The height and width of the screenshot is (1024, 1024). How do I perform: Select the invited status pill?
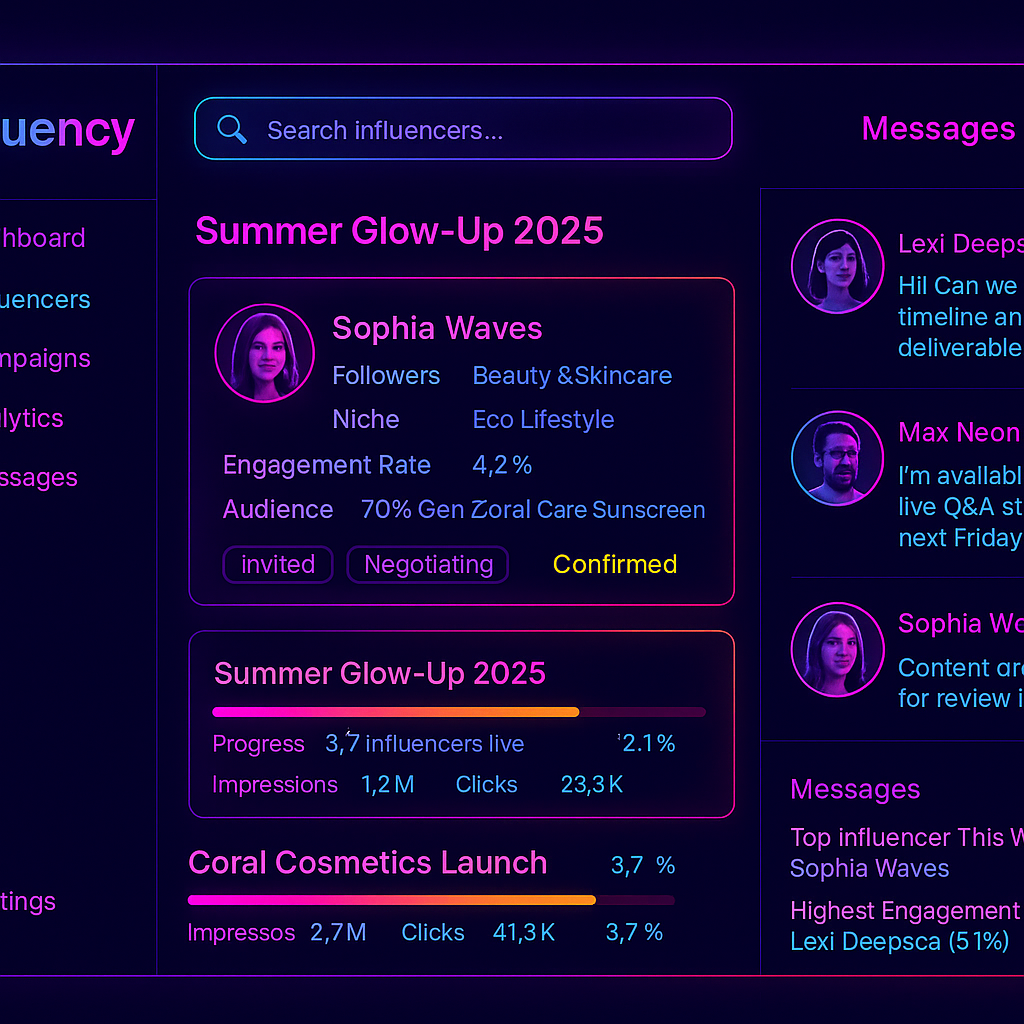pyautogui.click(x=277, y=565)
